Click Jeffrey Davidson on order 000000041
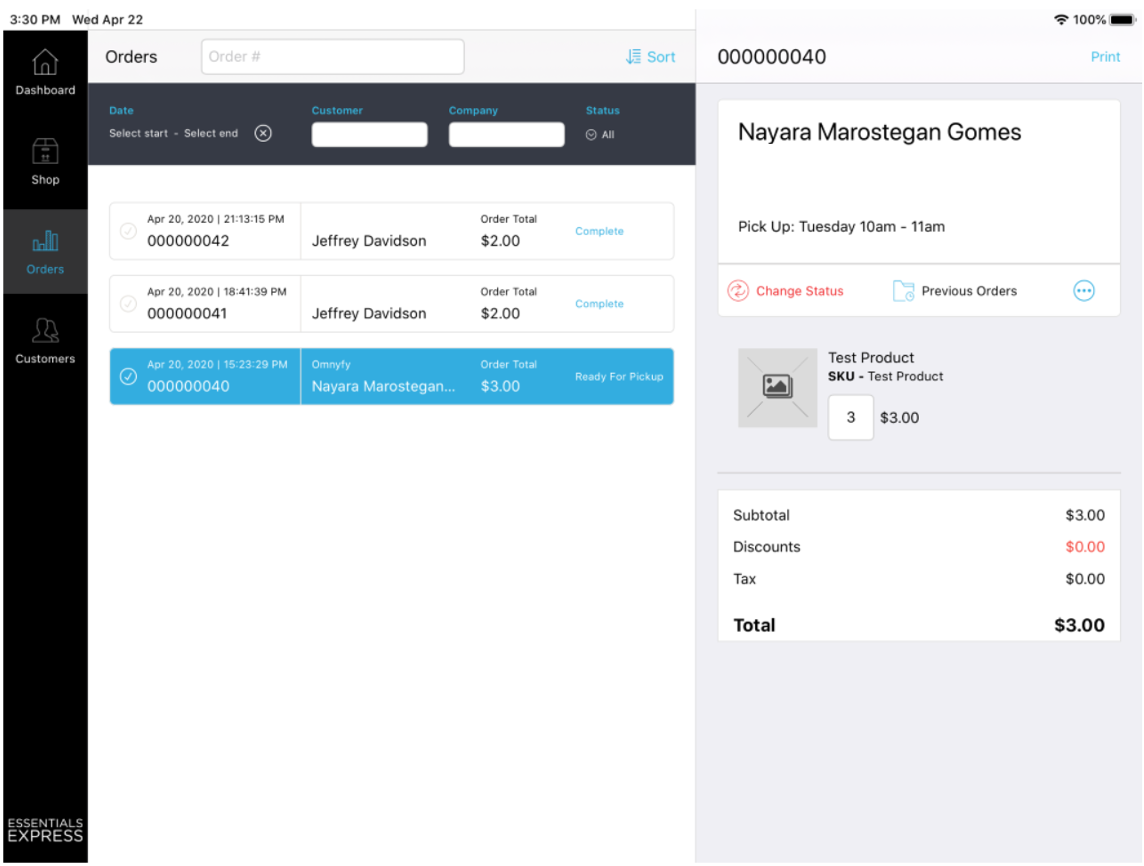Viewport: 1144px width, 866px height. coord(369,314)
